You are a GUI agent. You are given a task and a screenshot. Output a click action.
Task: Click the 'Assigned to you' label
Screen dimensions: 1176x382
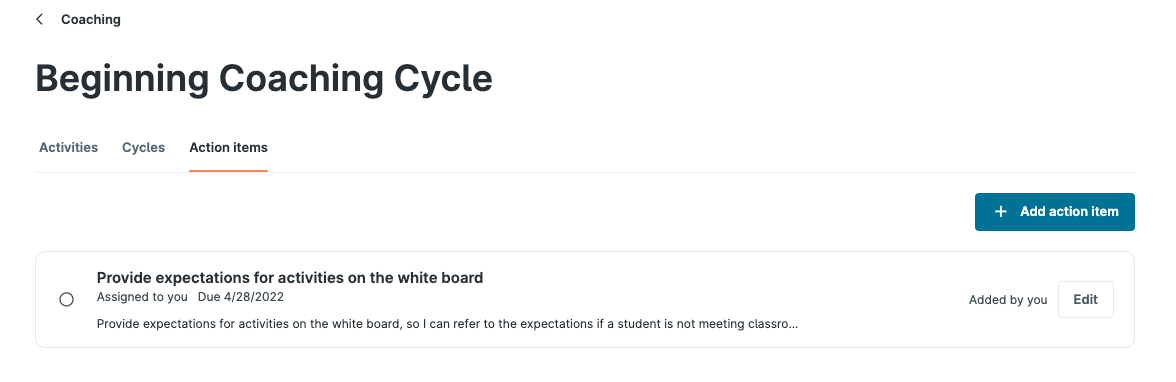click(142, 297)
